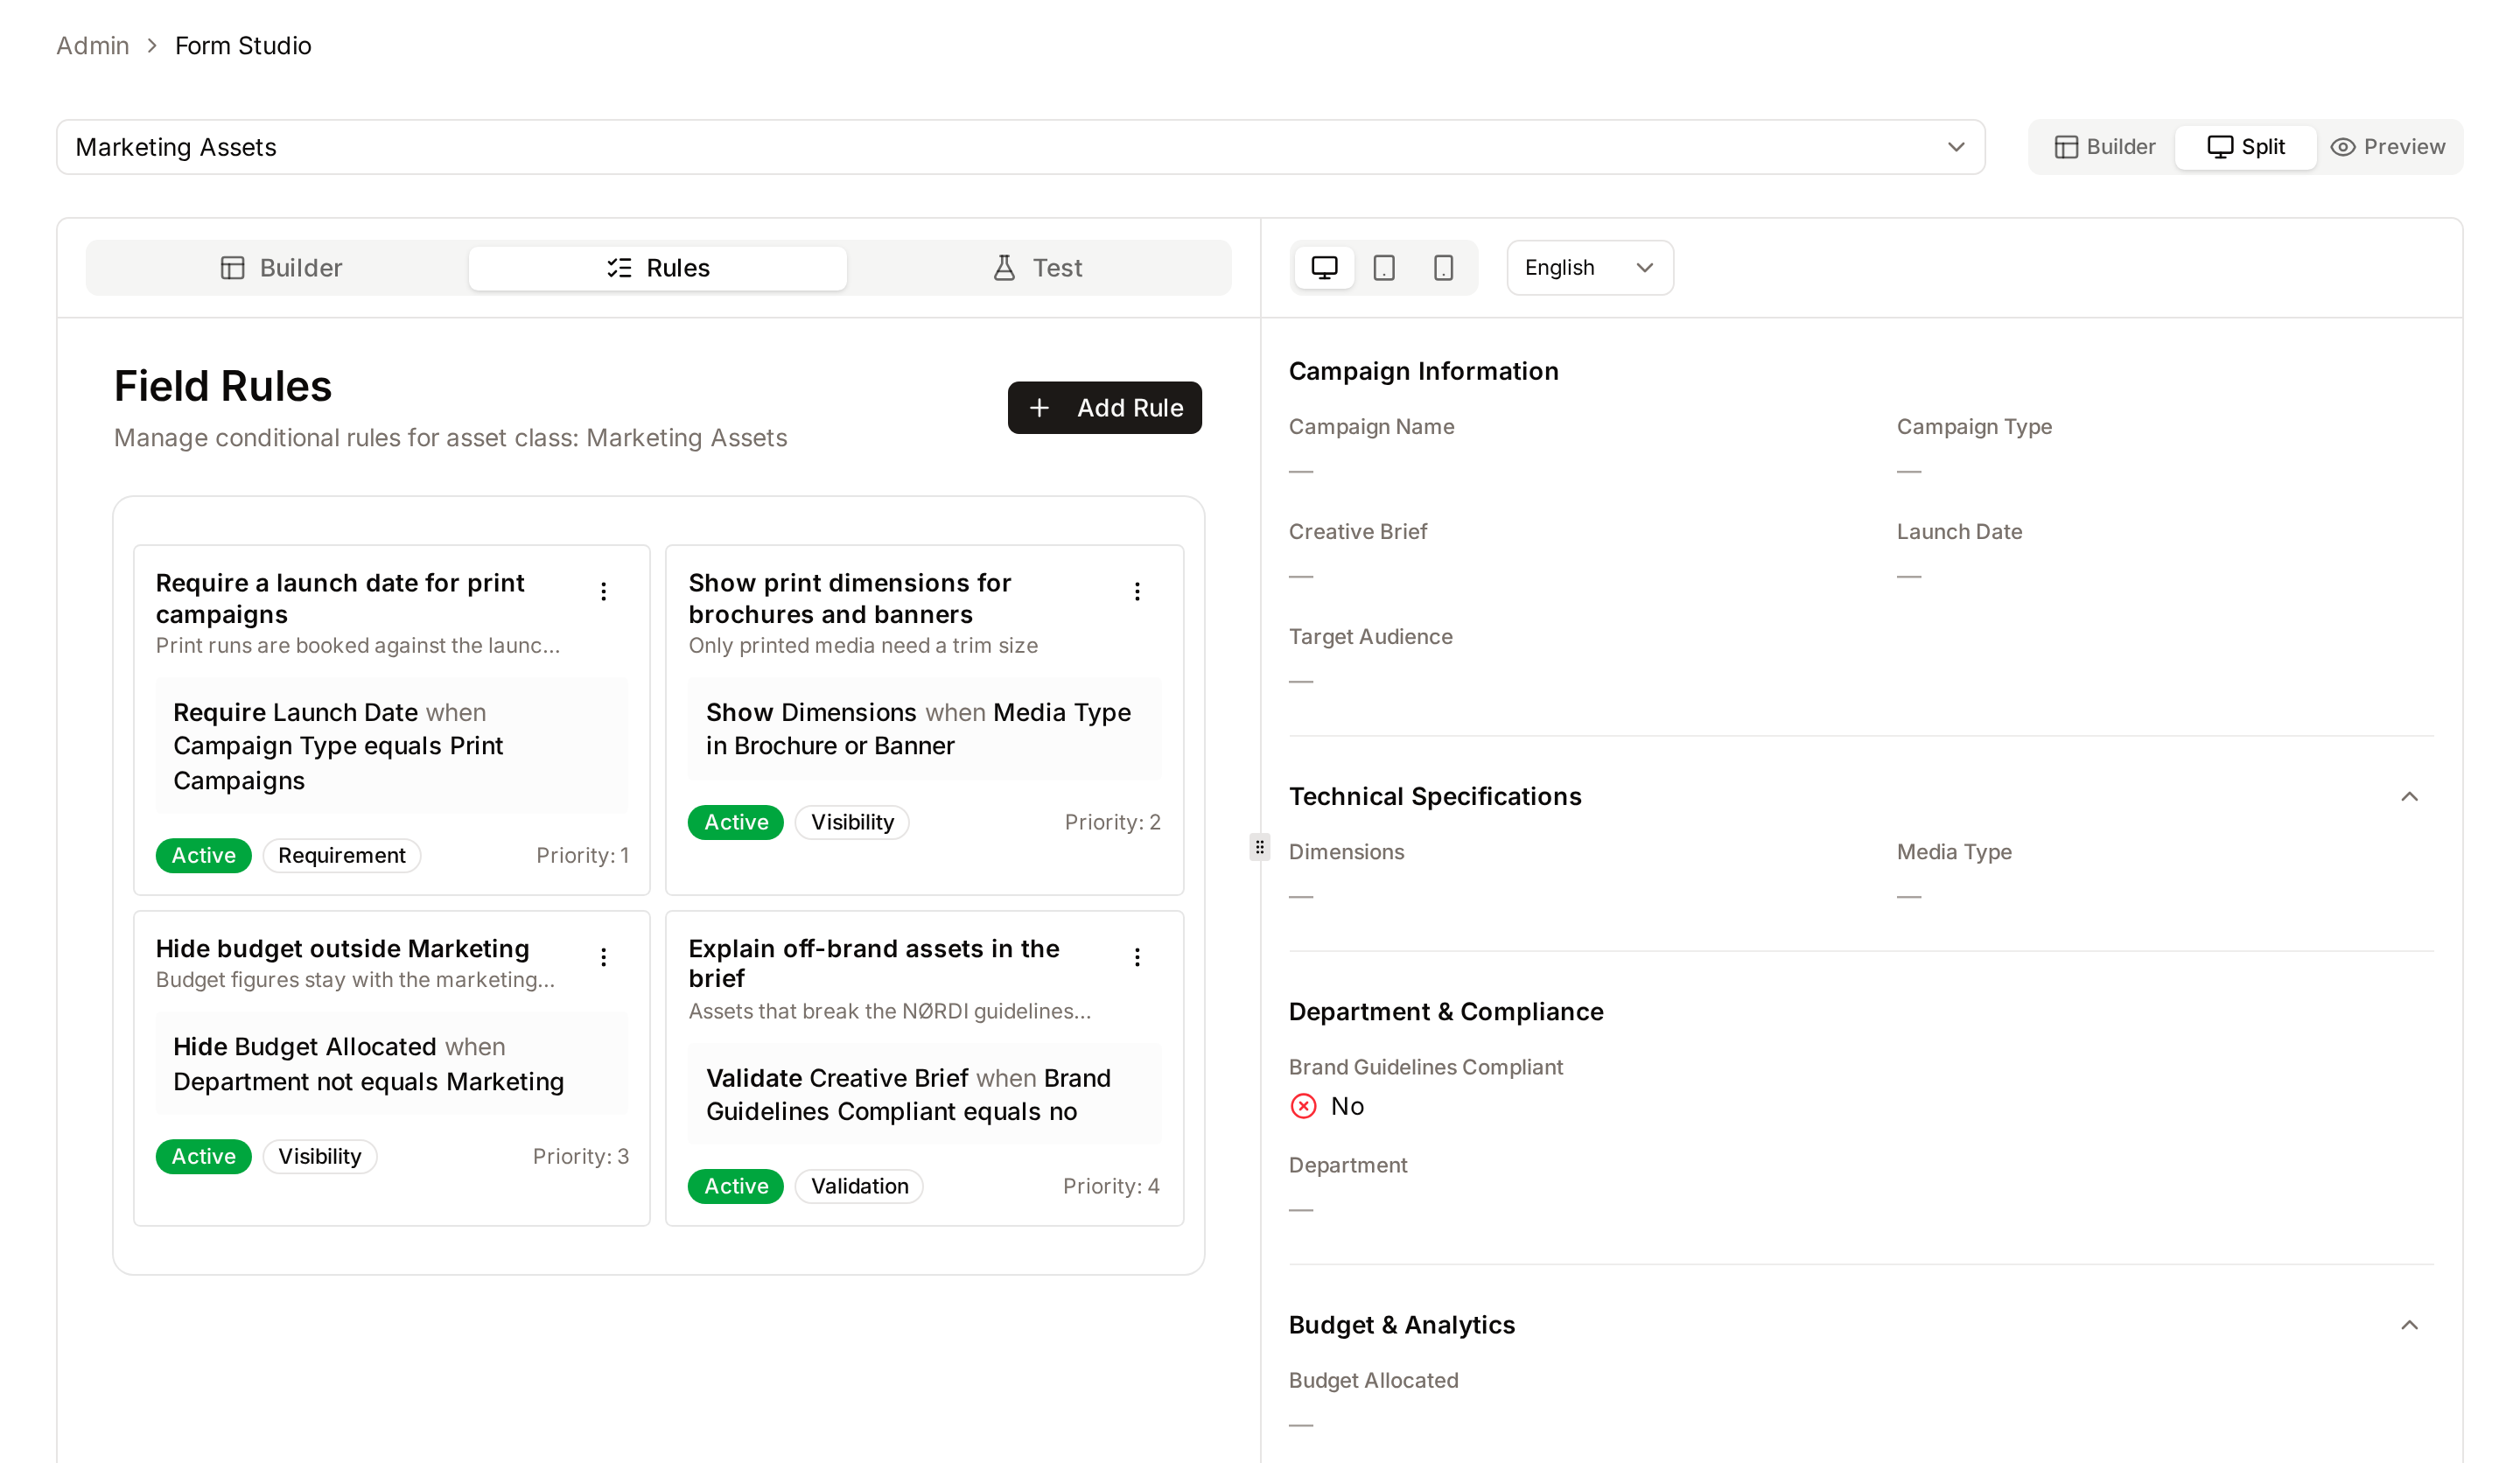The width and height of the screenshot is (2520, 1463).
Task: Open menu for off-brand assets rule card
Action: pyautogui.click(x=1137, y=957)
